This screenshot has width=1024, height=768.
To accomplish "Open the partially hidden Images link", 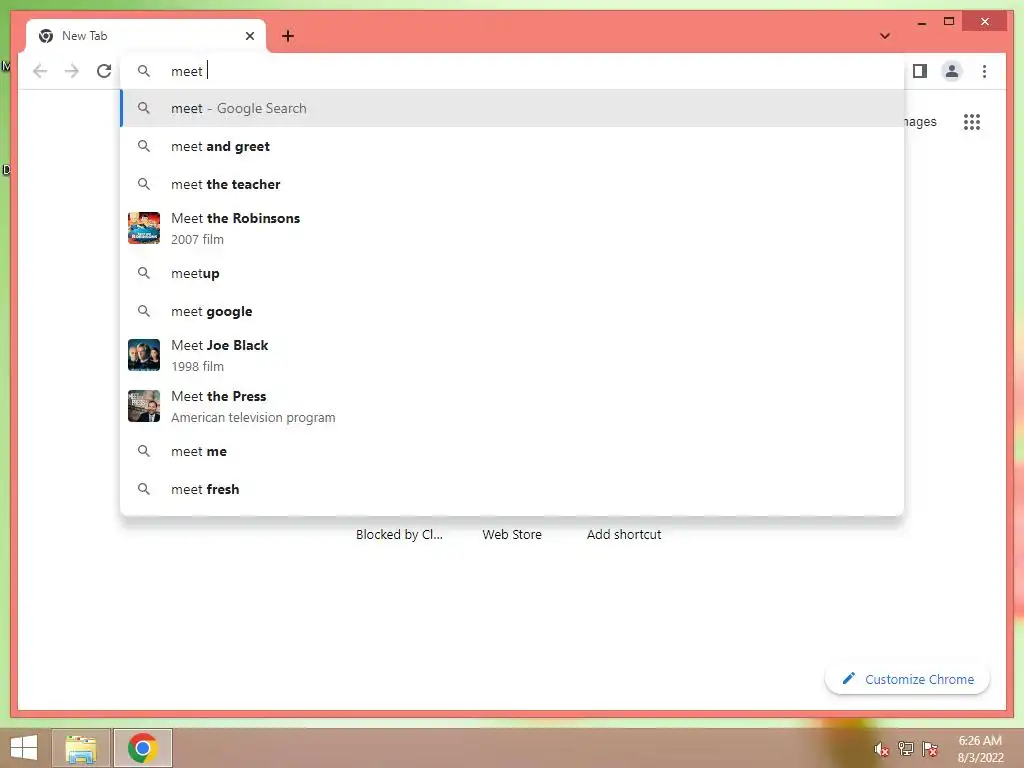I will pyautogui.click(x=920, y=122).
